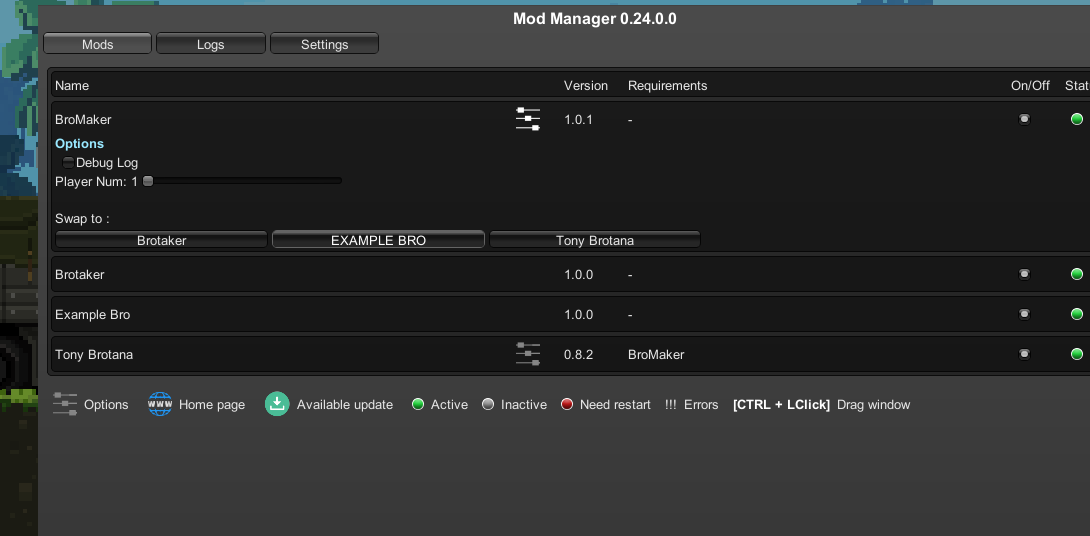Click the green status light for Brotaker
This screenshot has height=536, width=1090.
[x=1077, y=274]
